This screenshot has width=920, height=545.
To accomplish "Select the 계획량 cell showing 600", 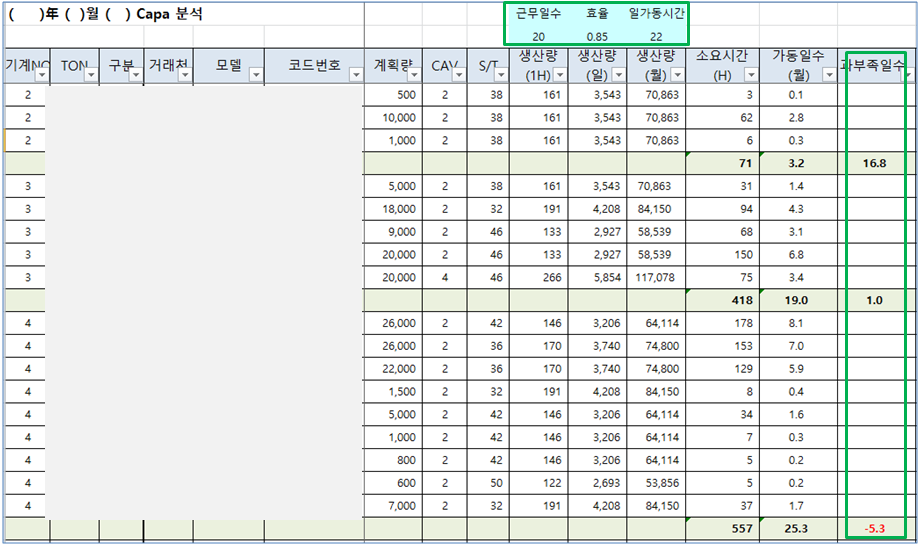I will pyautogui.click(x=393, y=483).
